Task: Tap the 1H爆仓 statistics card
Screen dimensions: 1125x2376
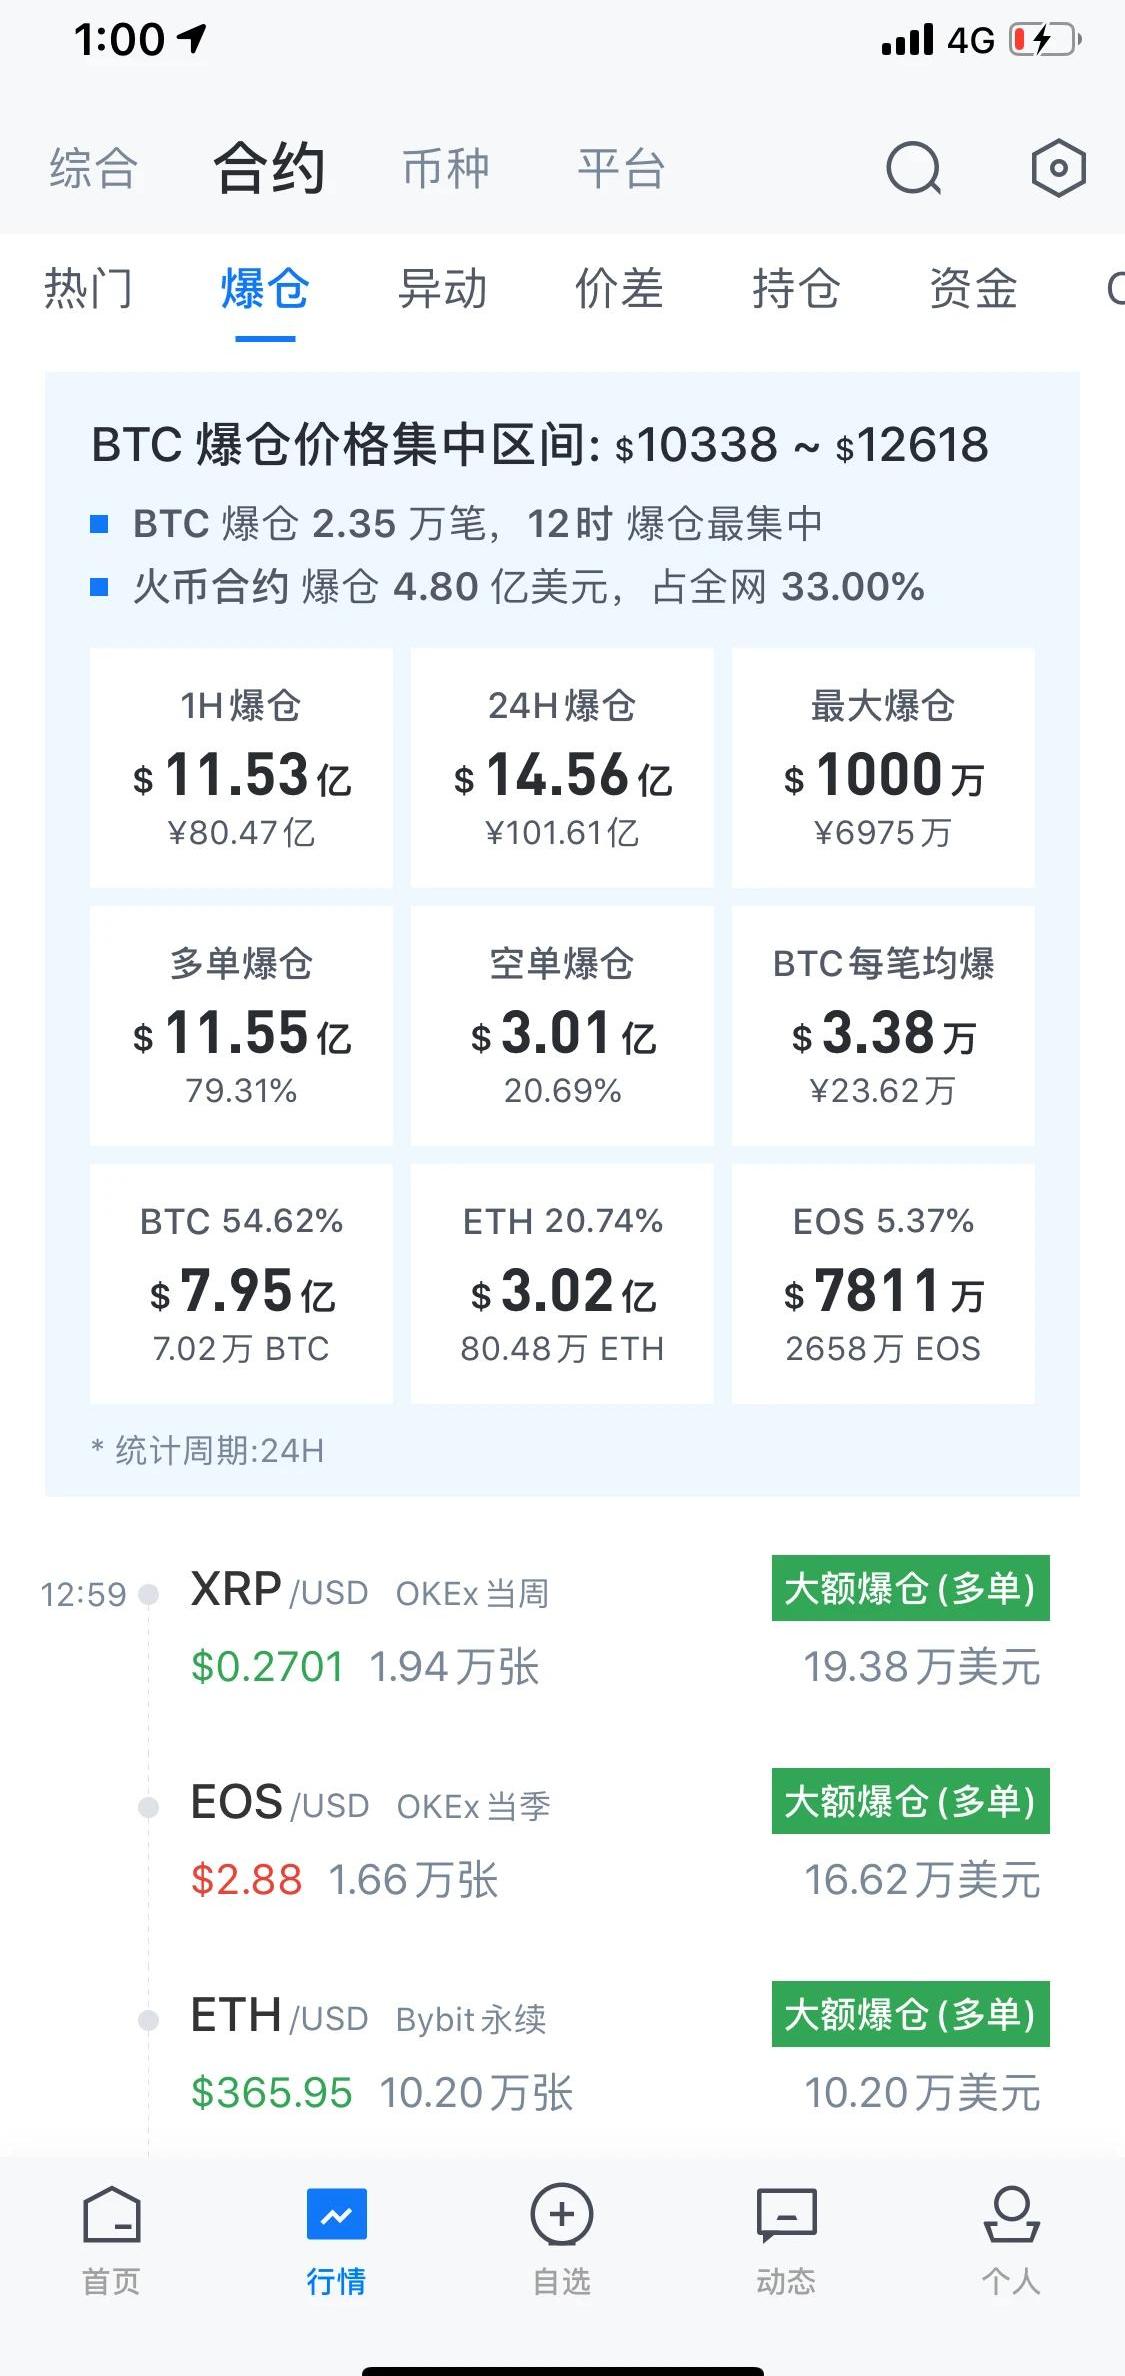Action: [x=241, y=767]
